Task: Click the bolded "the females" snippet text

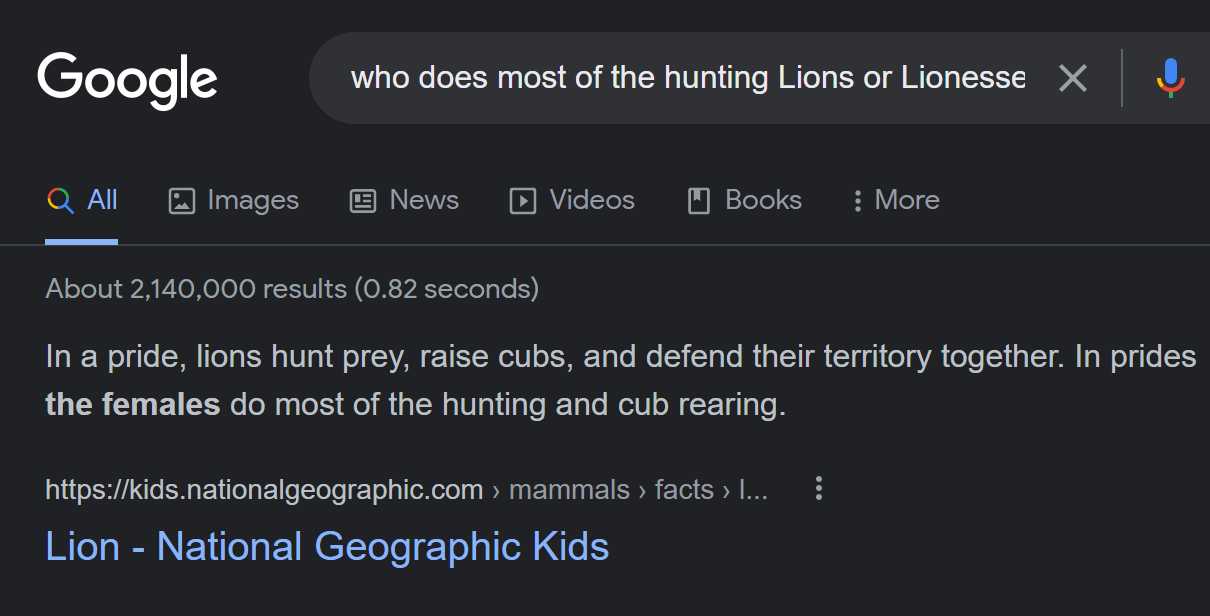Action: pos(132,405)
